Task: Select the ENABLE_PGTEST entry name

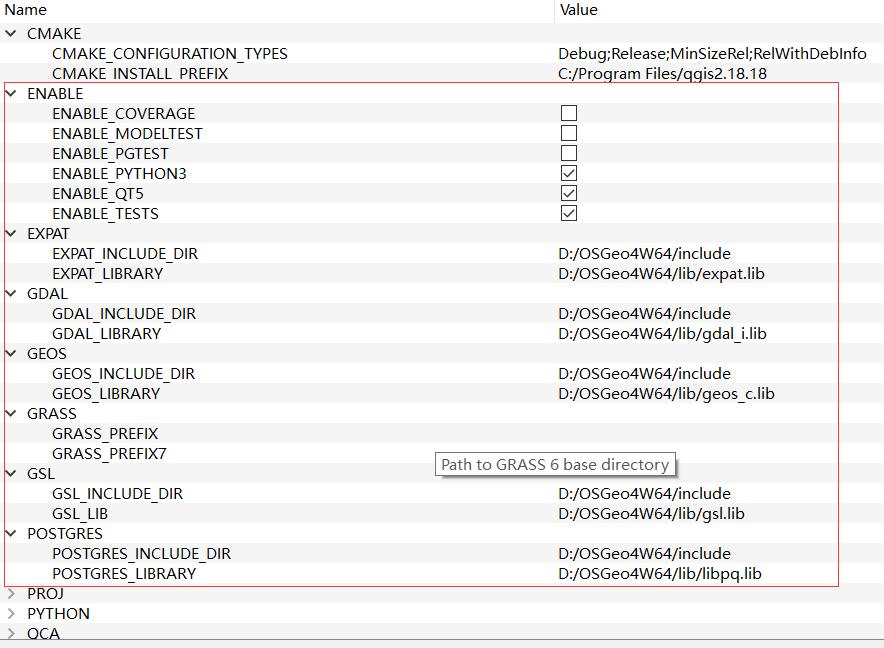Action: click(x=110, y=153)
